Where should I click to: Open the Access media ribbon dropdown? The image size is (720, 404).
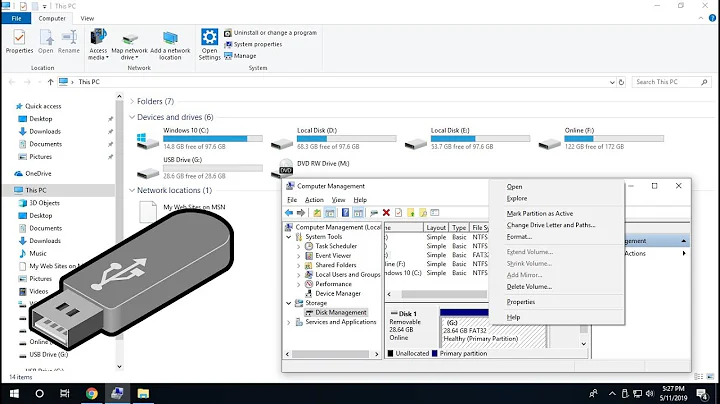98,45
